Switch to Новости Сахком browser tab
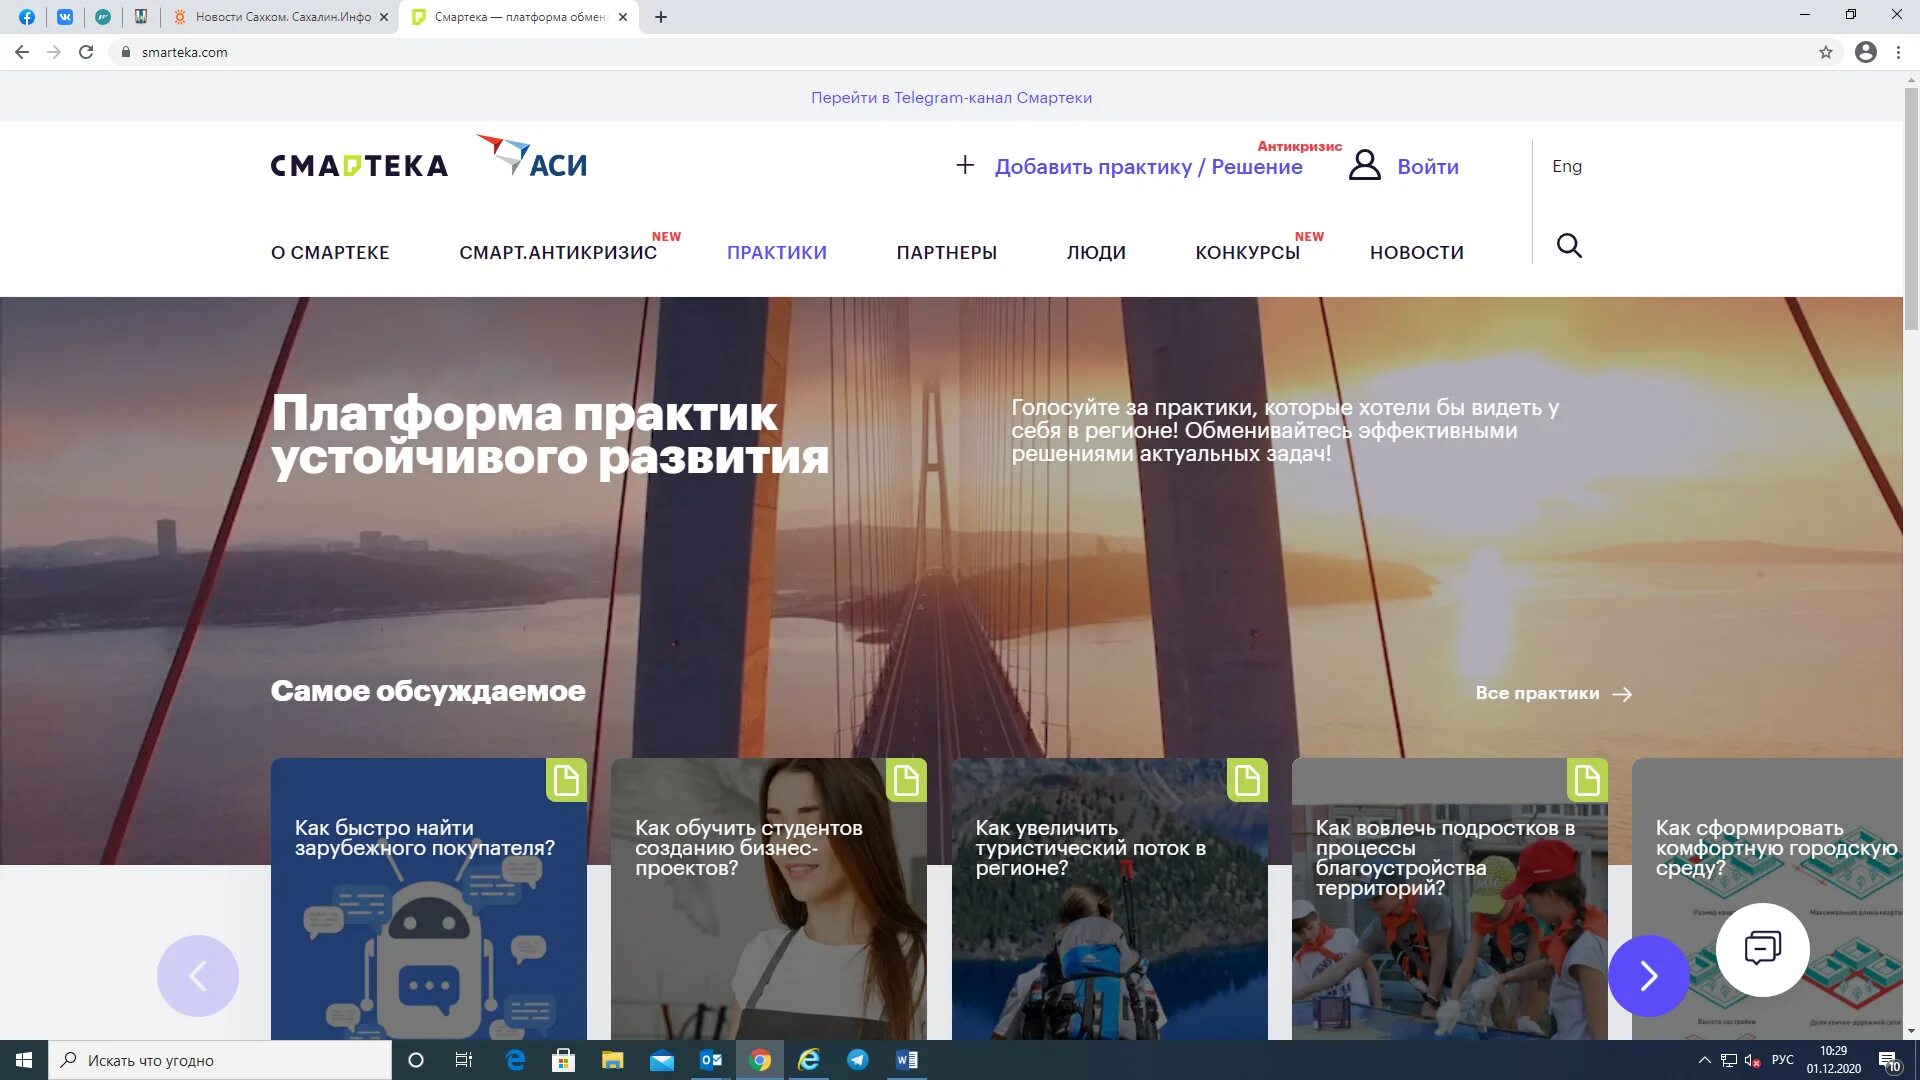The image size is (1920, 1080). pyautogui.click(x=283, y=17)
